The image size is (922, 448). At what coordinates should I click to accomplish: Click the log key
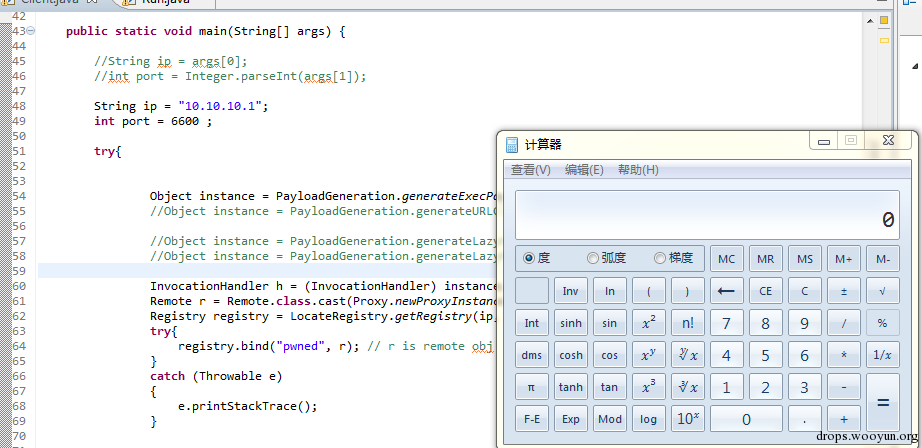point(649,419)
